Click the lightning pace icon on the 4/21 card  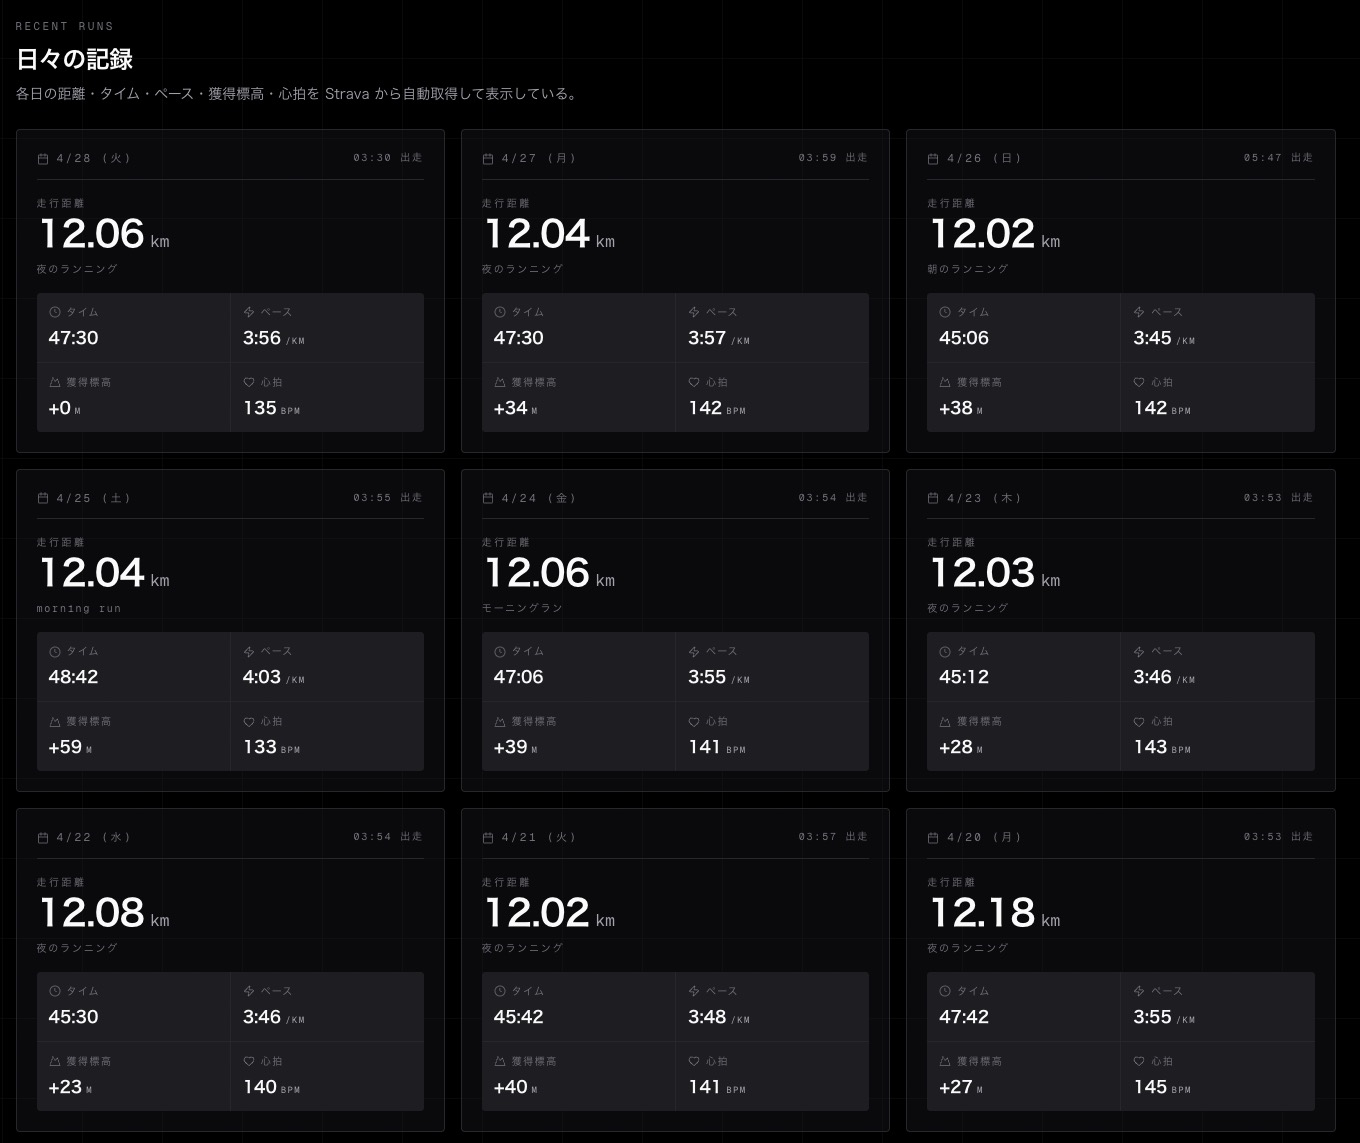694,991
